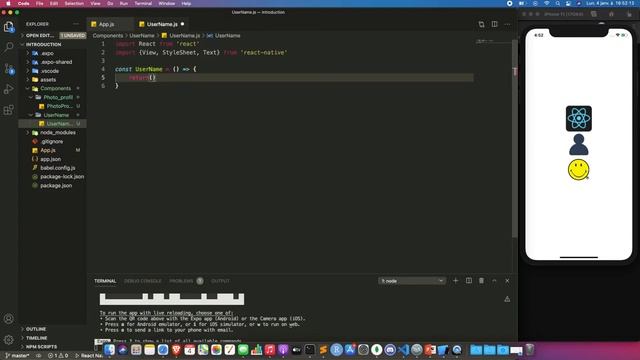Collapse the Components folder
This screenshot has width=640, height=360.
click(52, 89)
